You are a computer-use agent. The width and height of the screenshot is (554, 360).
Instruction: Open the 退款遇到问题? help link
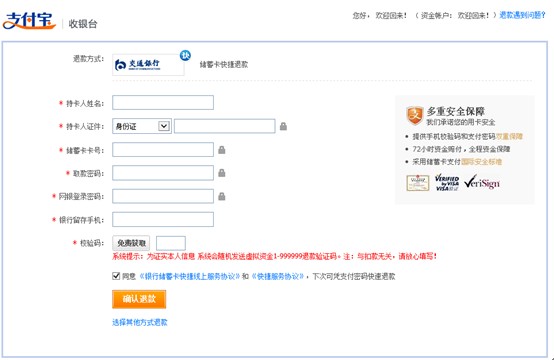[x=522, y=15]
